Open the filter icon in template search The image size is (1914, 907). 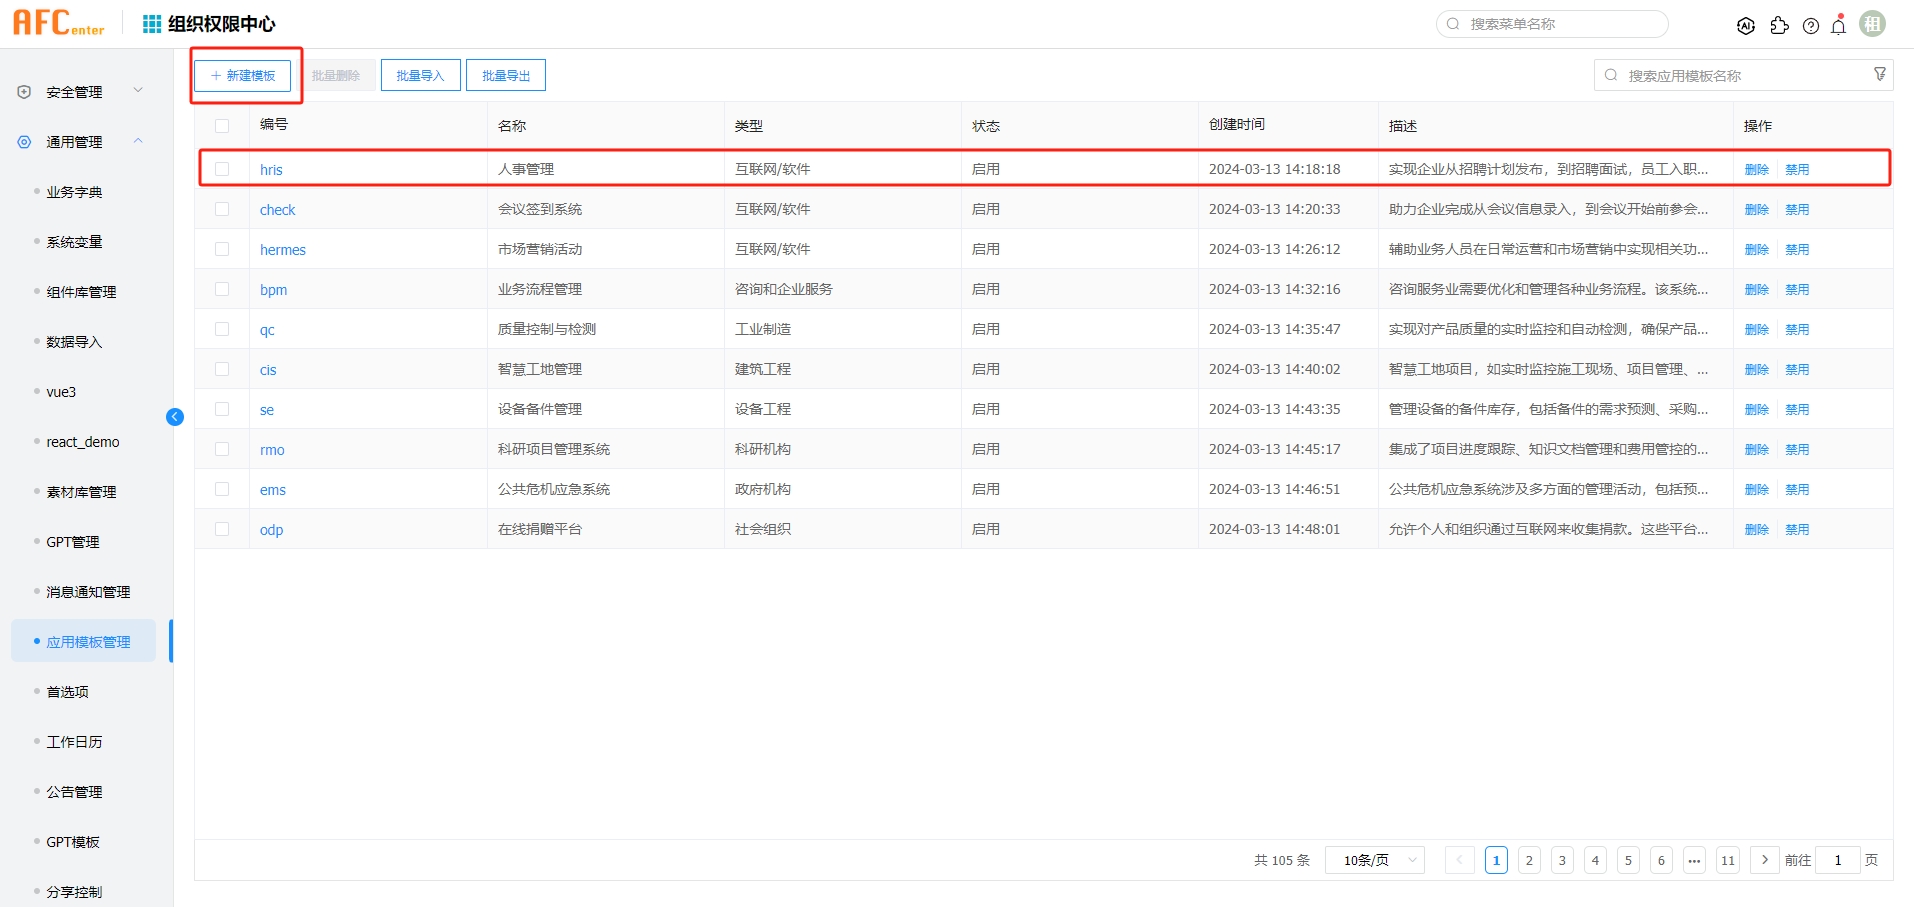(x=1880, y=75)
